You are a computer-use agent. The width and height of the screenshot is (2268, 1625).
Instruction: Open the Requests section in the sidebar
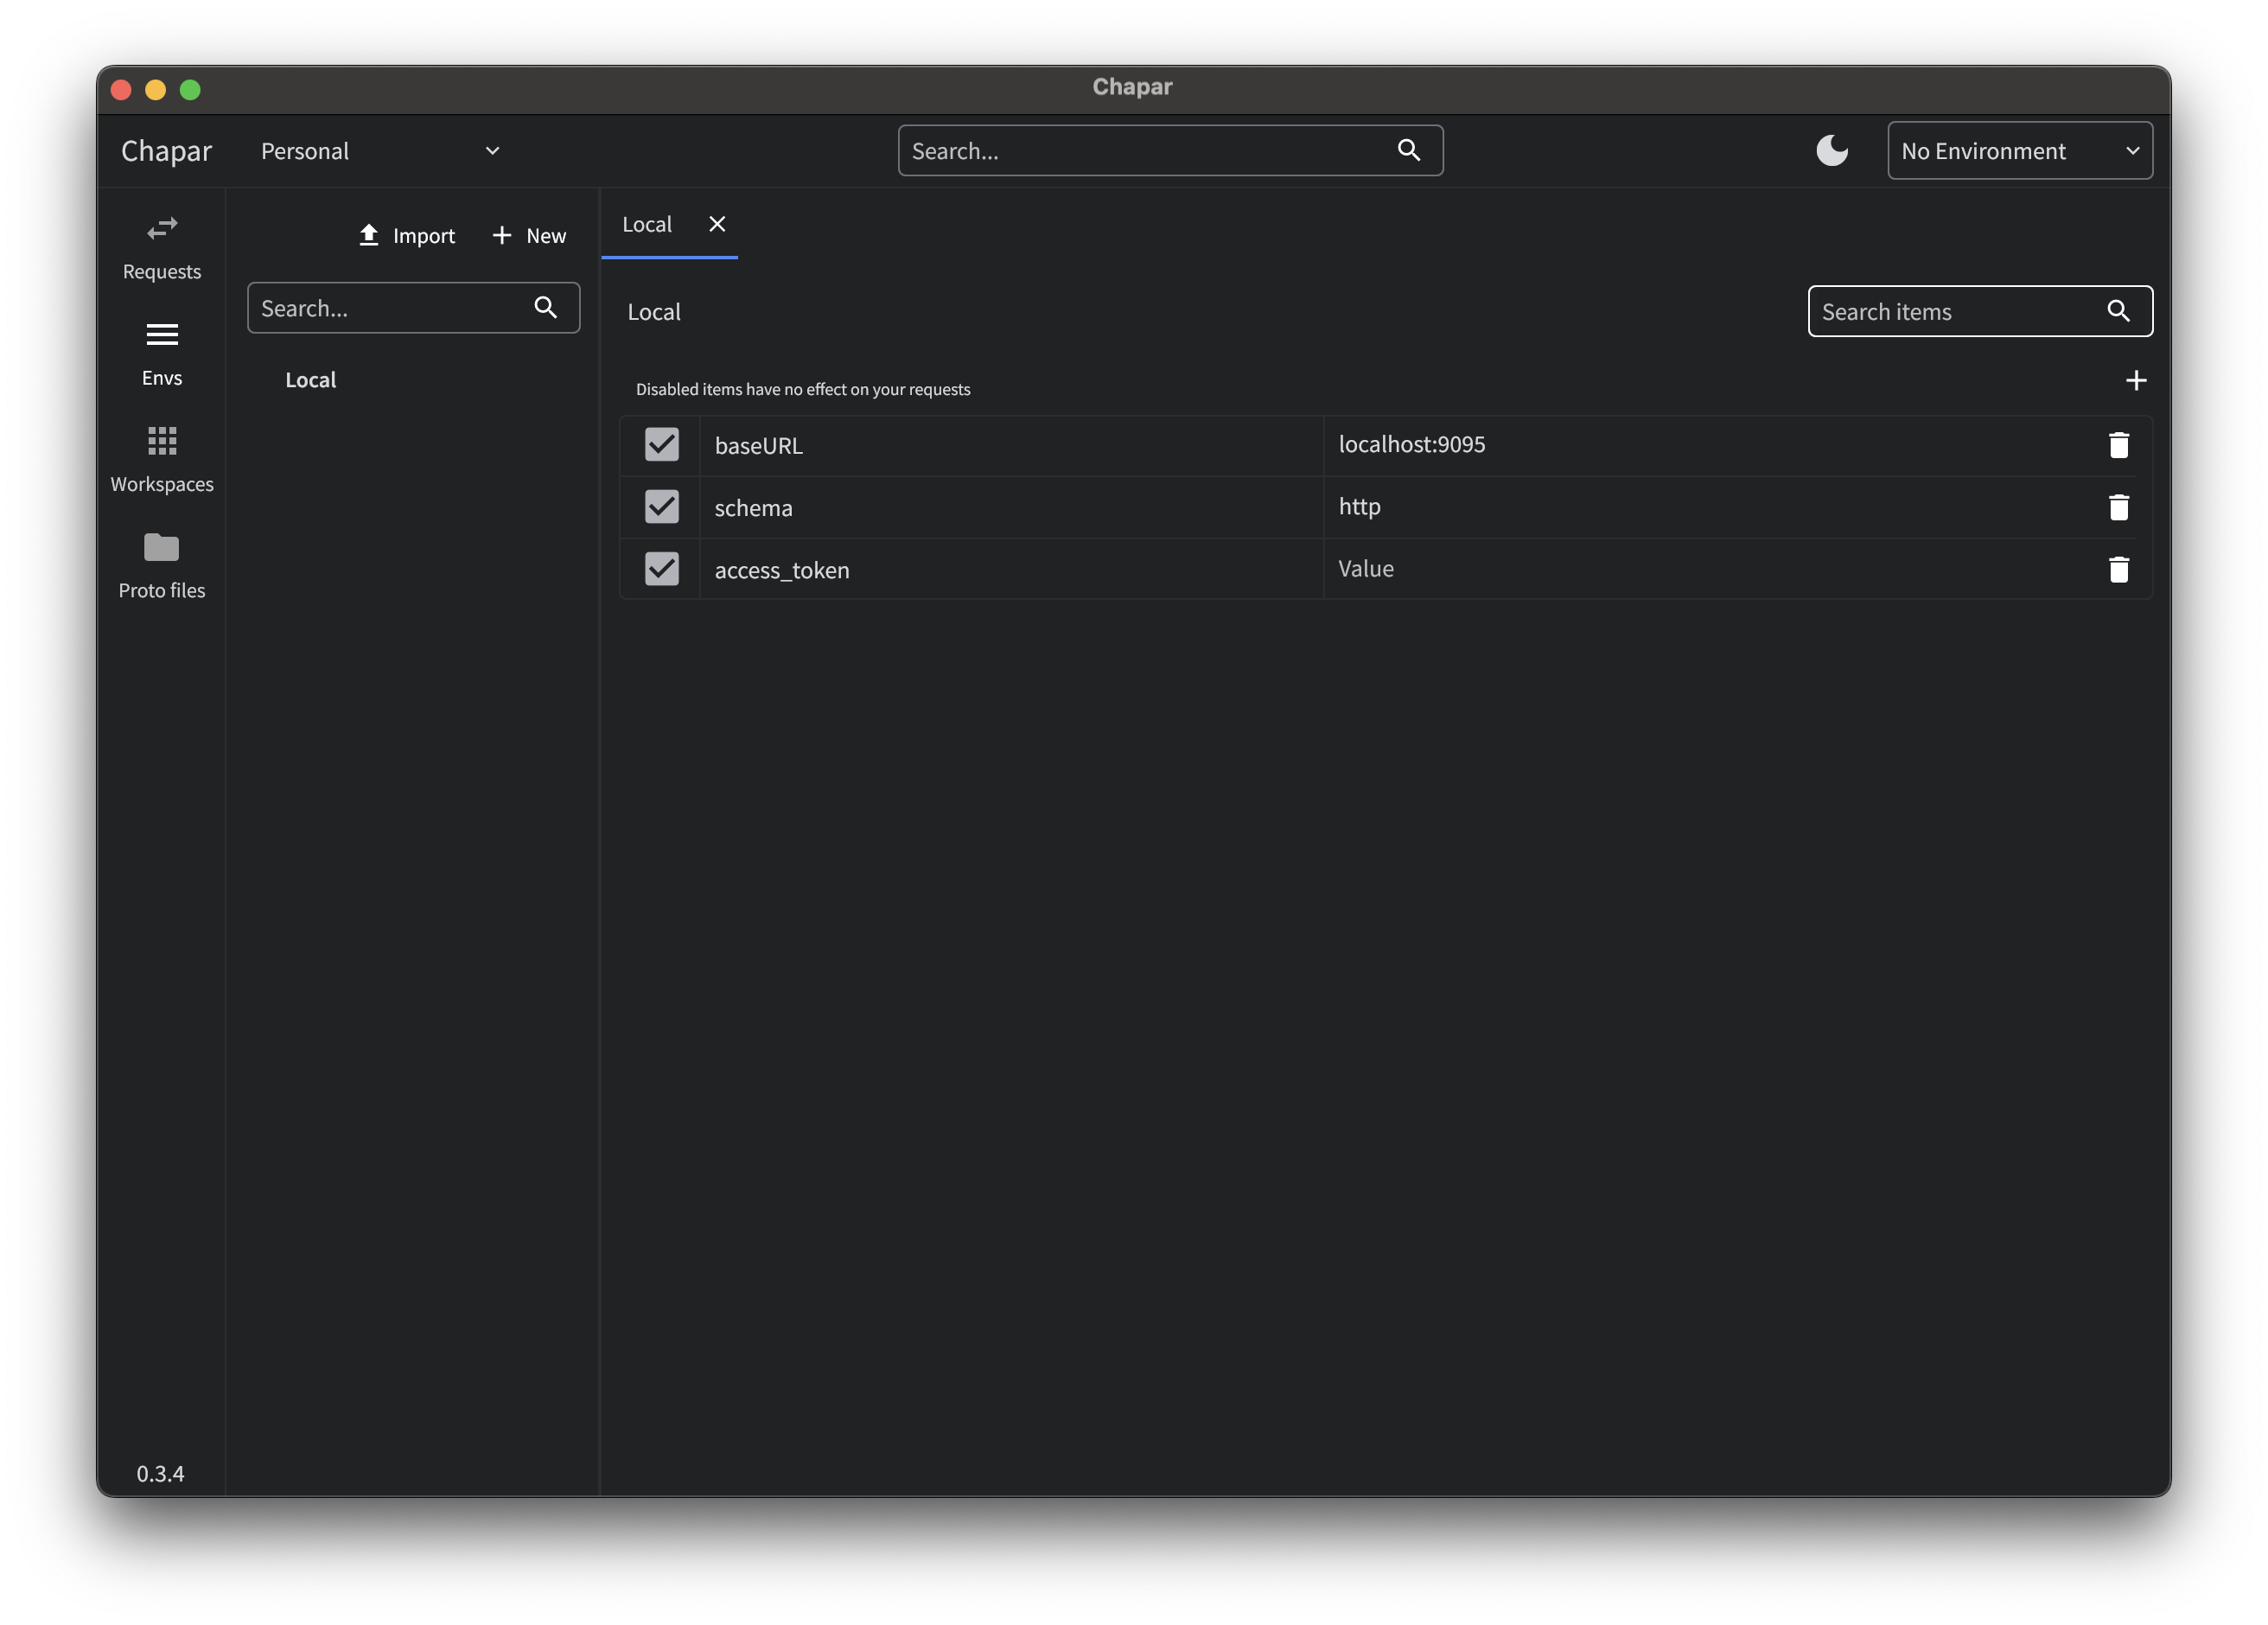(161, 249)
